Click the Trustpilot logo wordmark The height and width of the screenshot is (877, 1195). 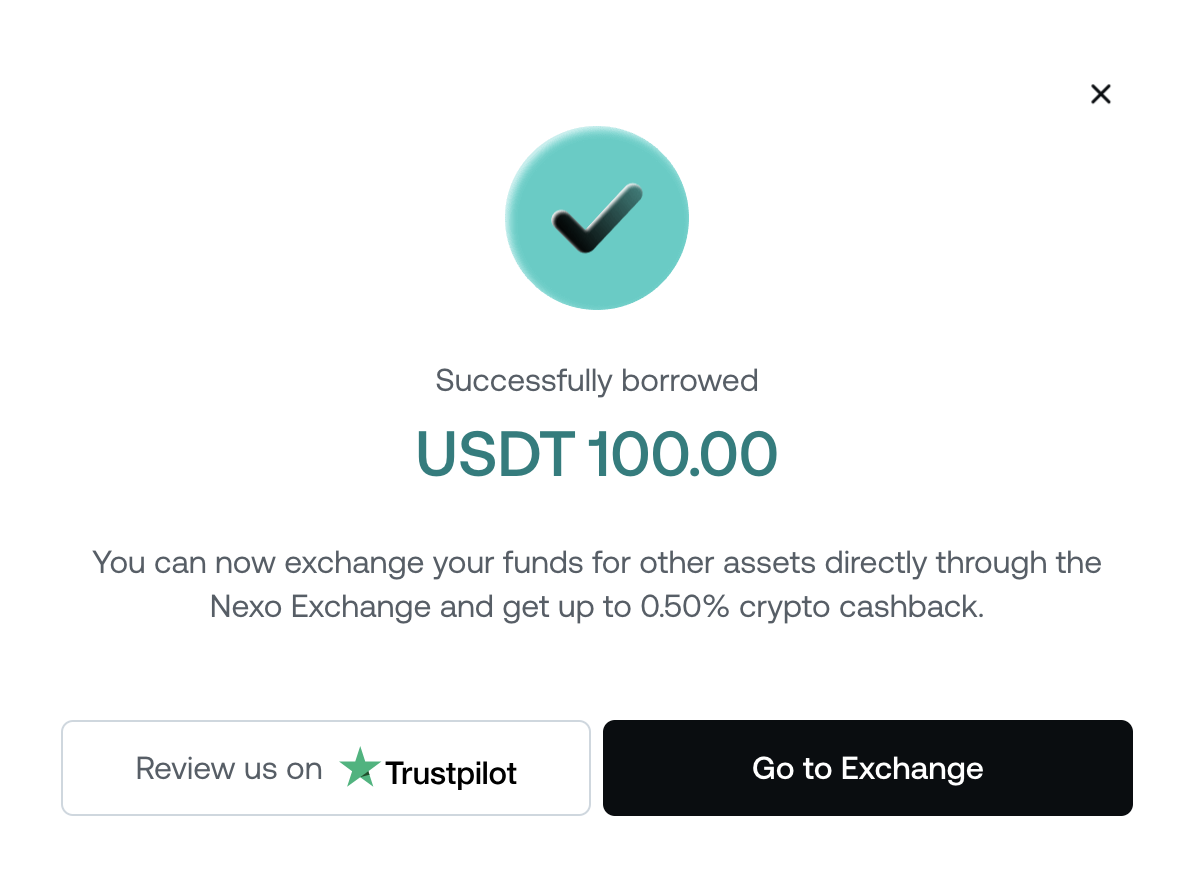[449, 770]
